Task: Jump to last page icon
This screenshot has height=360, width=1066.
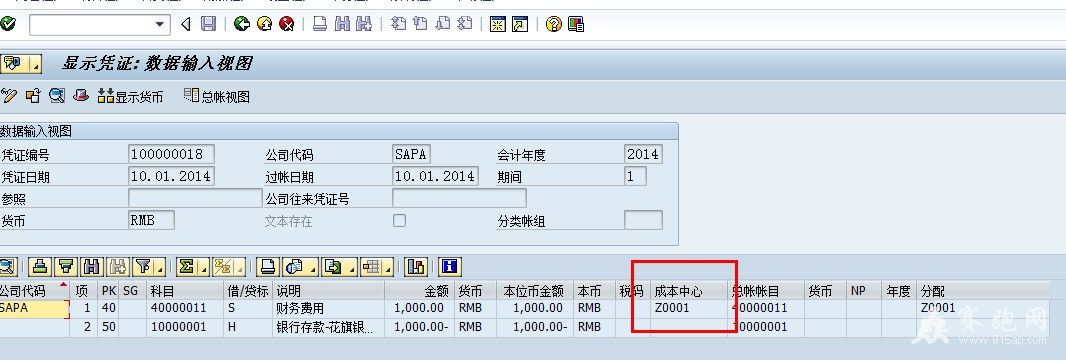Action: [465, 24]
